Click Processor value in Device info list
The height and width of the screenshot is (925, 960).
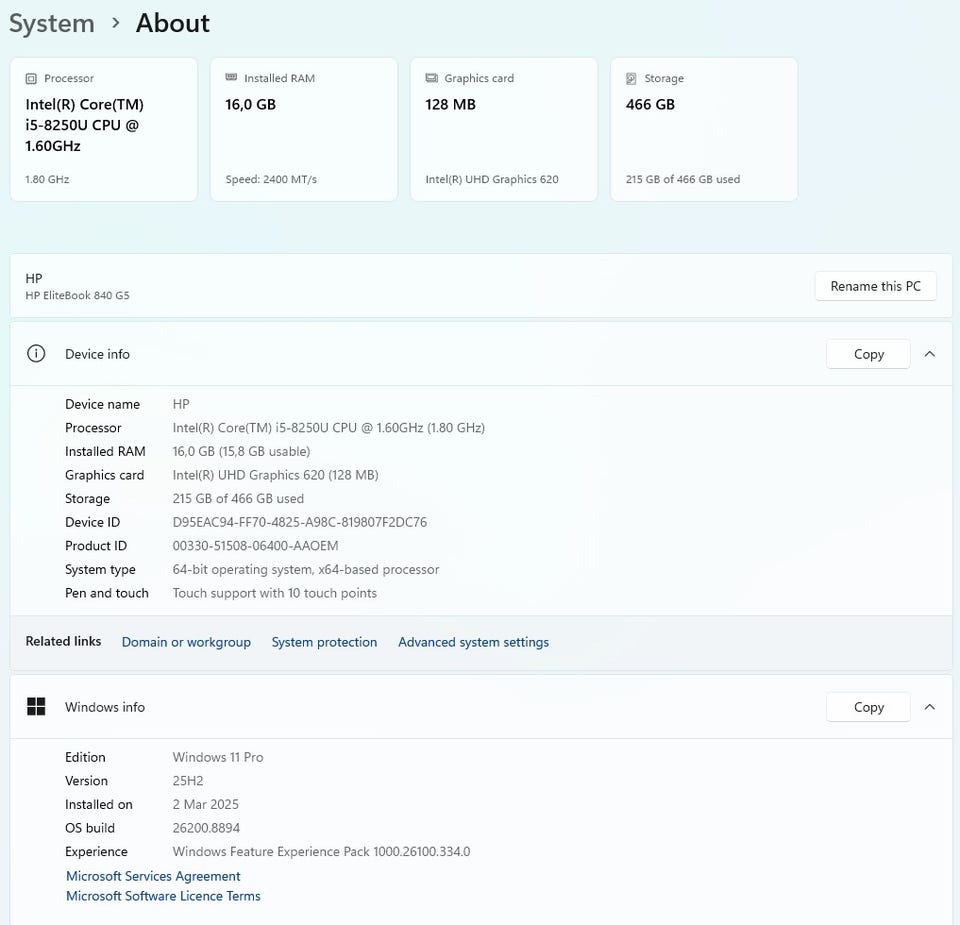pos(329,427)
